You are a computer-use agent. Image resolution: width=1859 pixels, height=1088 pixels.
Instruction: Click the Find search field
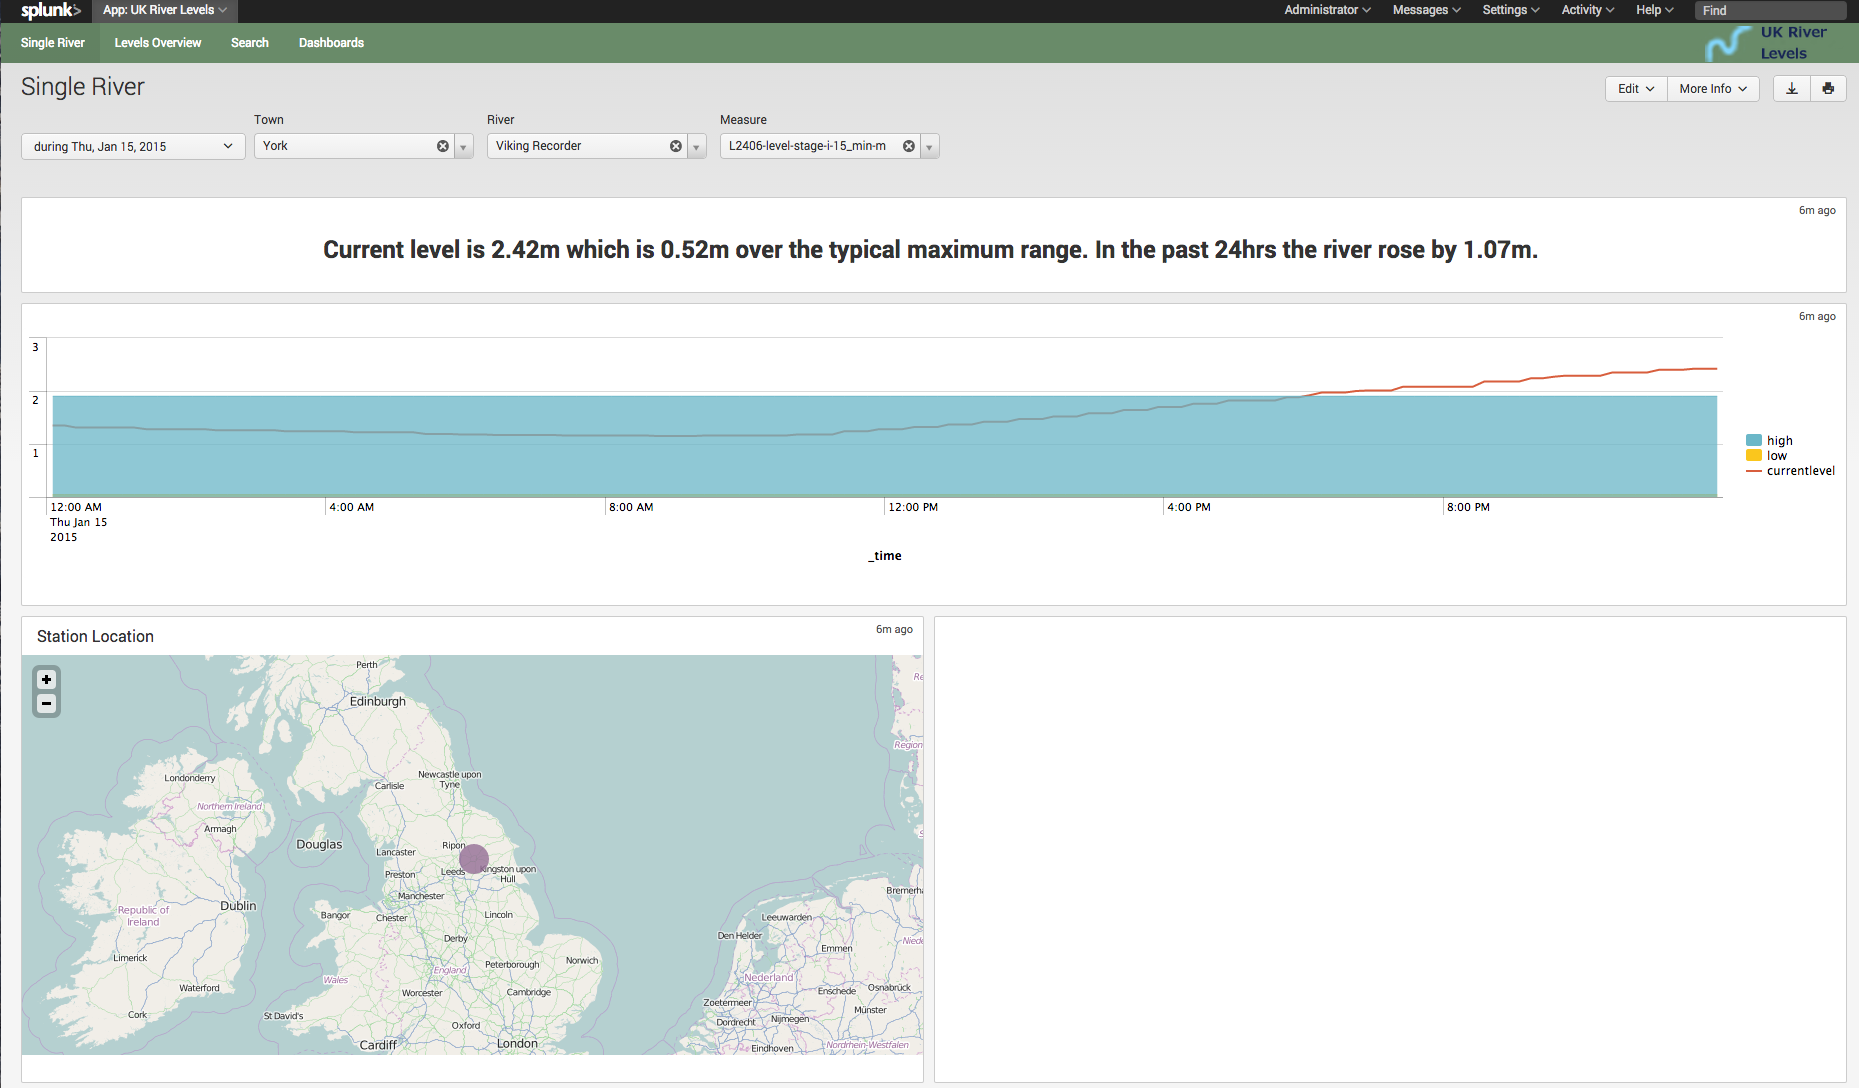tap(1770, 11)
